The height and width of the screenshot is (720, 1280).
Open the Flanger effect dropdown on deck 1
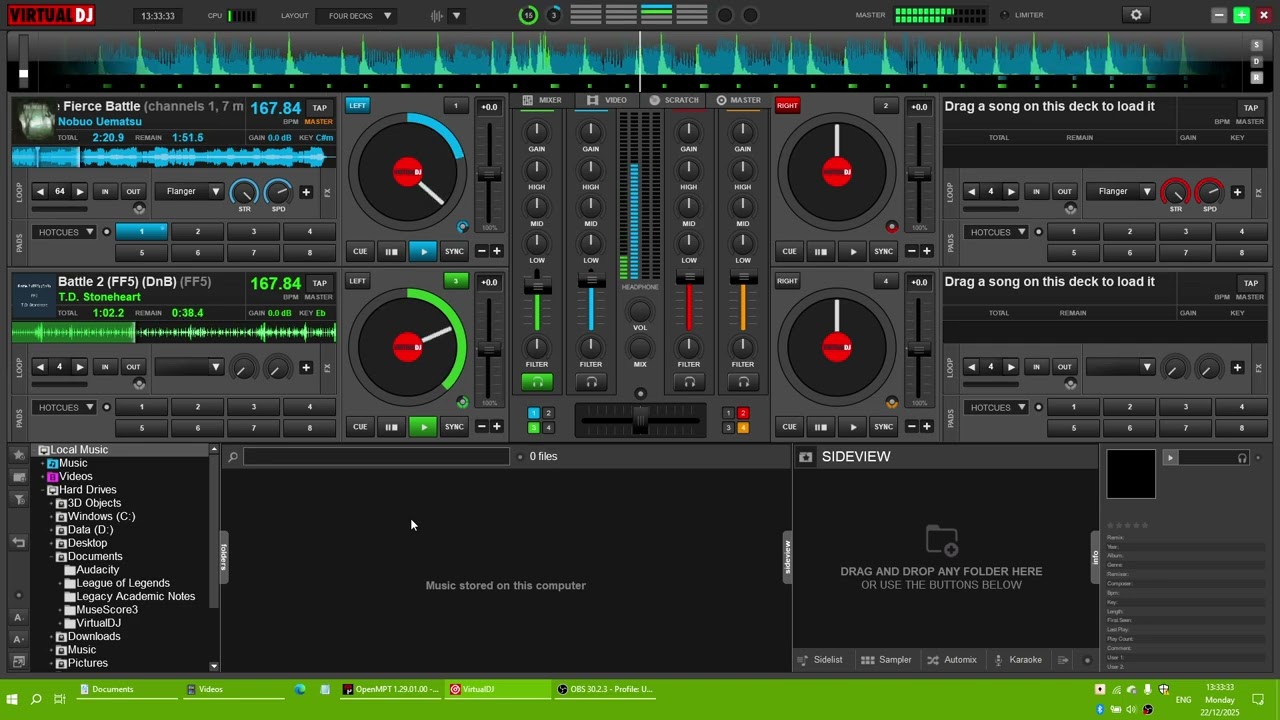pos(188,192)
